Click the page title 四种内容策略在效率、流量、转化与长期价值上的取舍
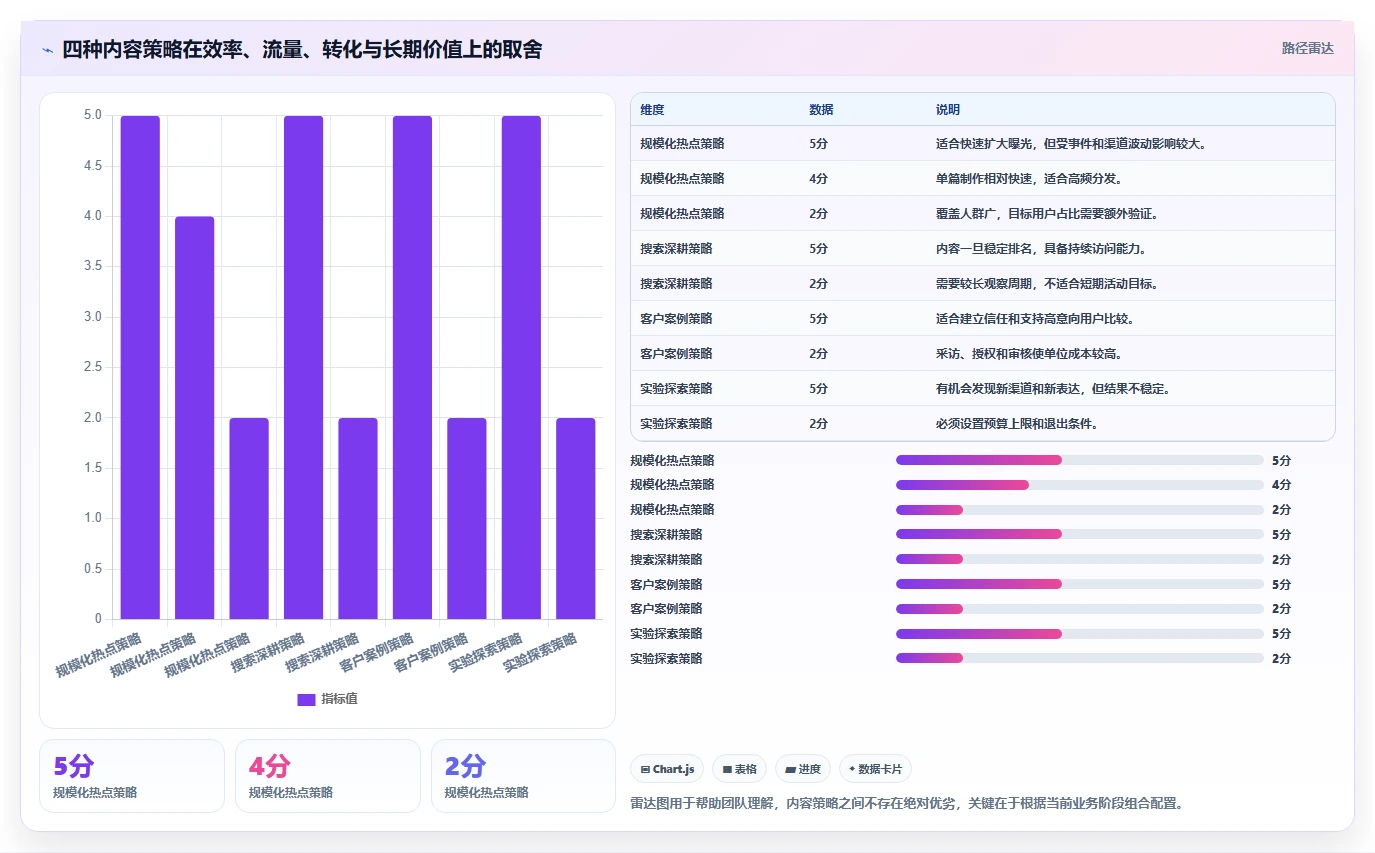The height and width of the screenshot is (853, 1375). point(302,49)
